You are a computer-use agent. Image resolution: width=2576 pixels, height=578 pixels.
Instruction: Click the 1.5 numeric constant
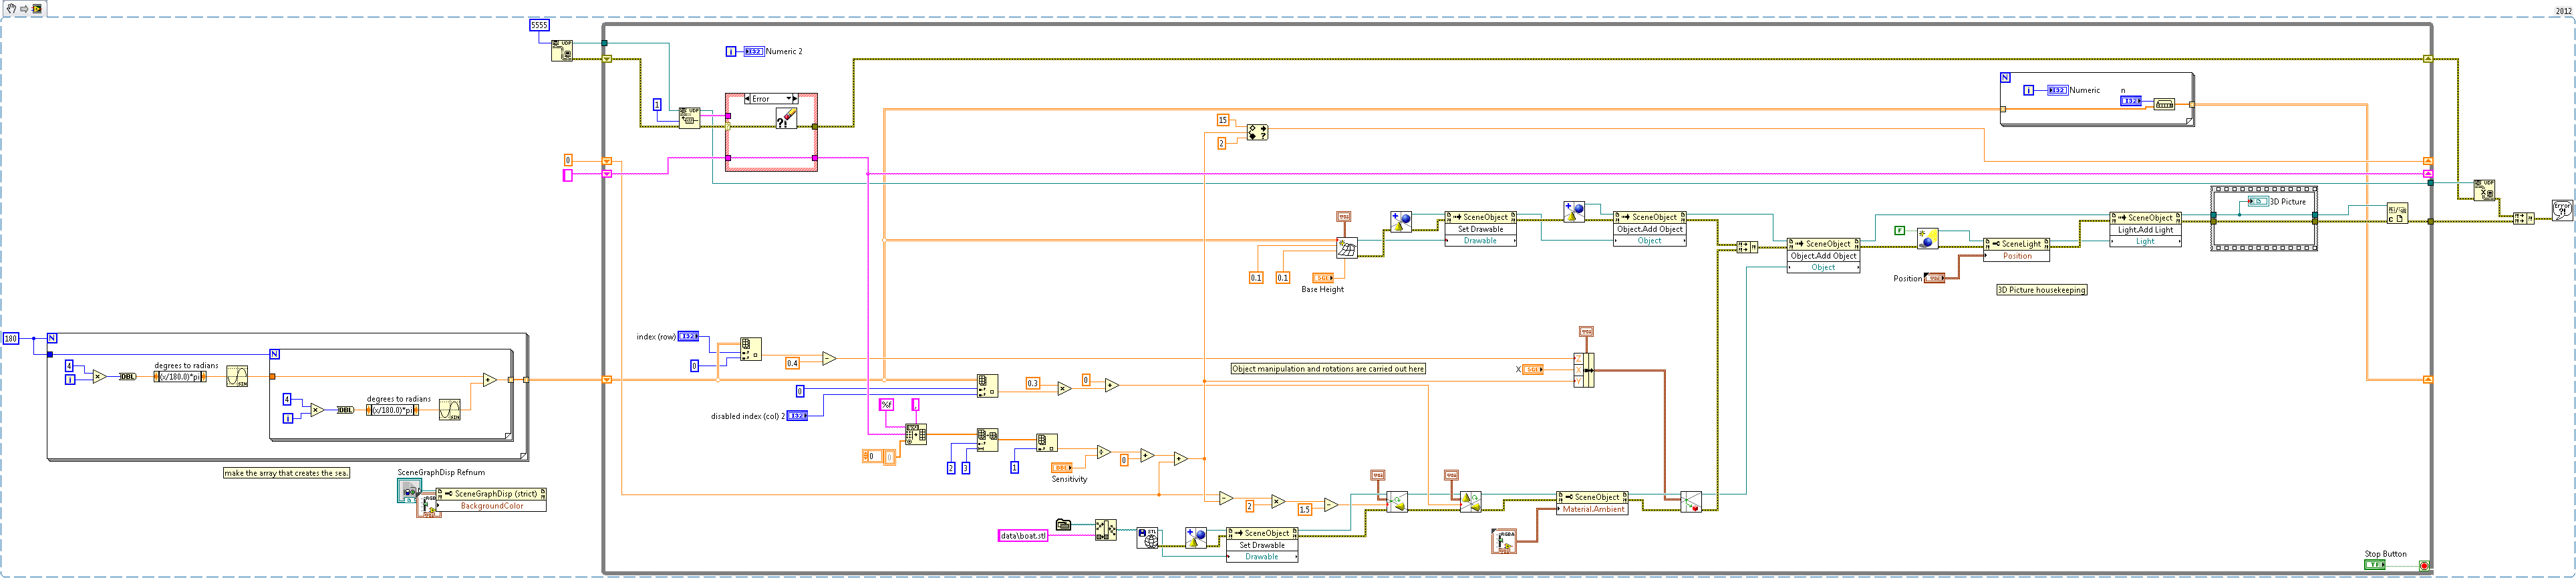[x=1304, y=509]
